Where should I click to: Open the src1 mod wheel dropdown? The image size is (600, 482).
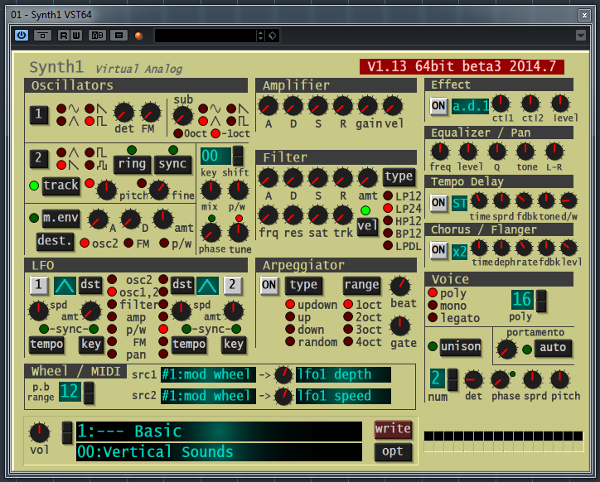pos(208,375)
